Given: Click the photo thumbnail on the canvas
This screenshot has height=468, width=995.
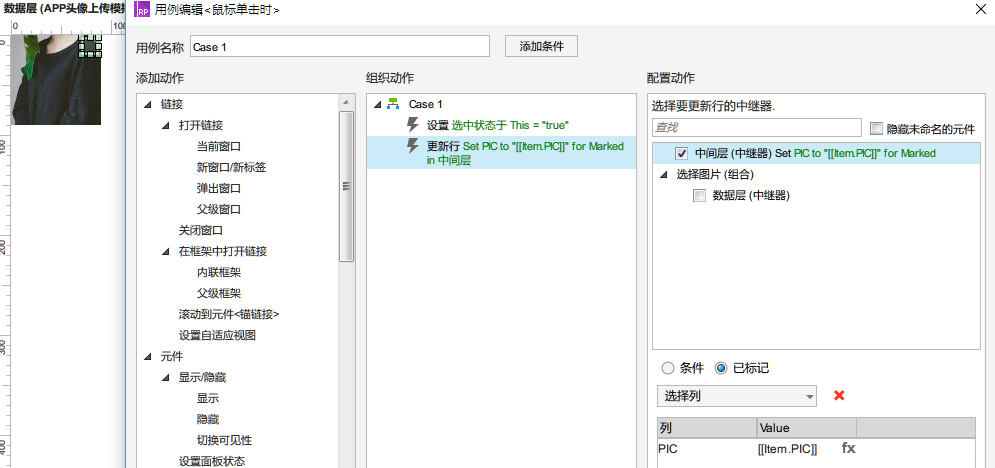Looking at the screenshot, I should tap(56, 79).
